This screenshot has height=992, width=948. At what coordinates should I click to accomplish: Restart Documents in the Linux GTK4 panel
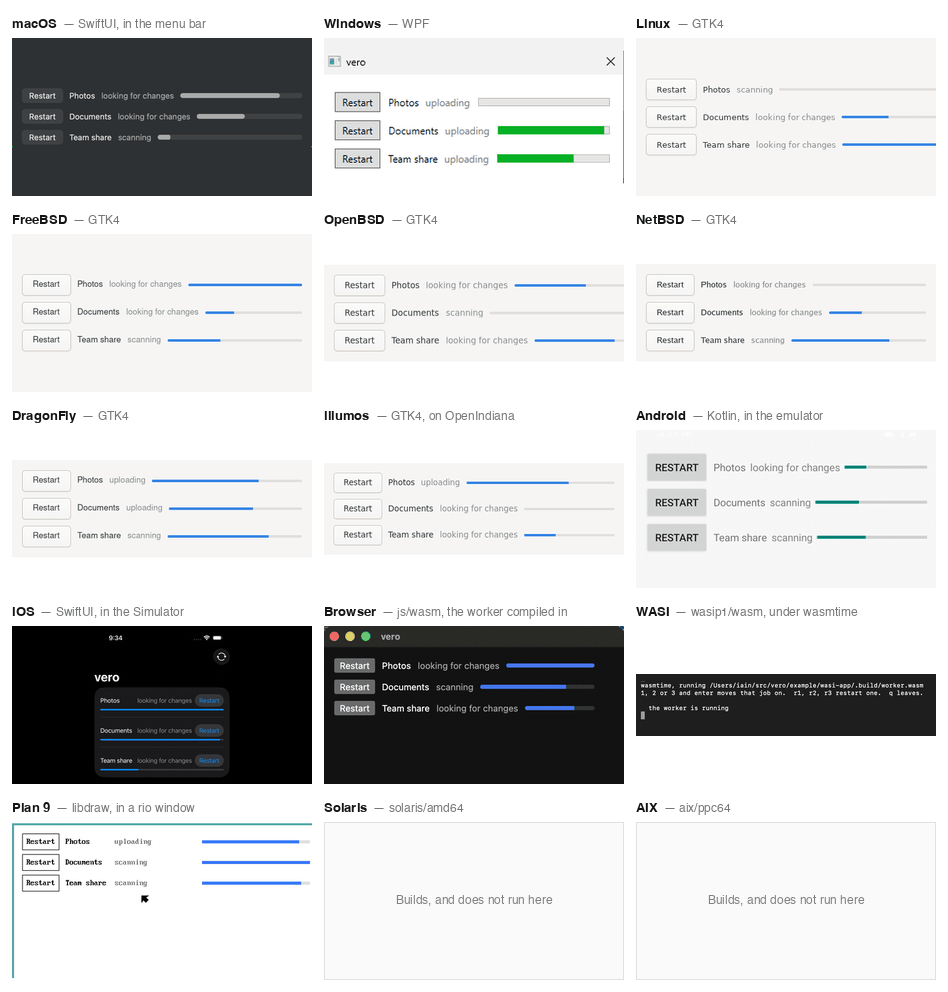[x=671, y=117]
